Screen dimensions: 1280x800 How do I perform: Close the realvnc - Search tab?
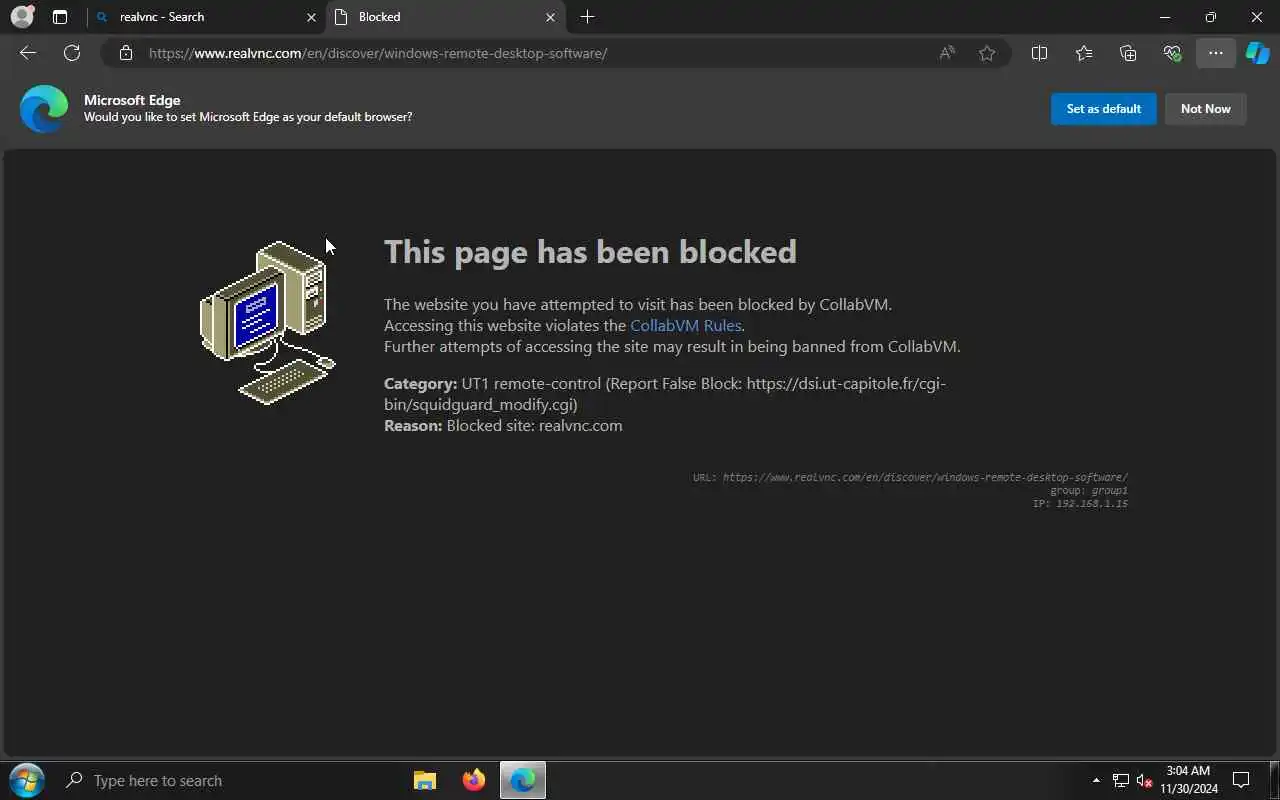[311, 17]
